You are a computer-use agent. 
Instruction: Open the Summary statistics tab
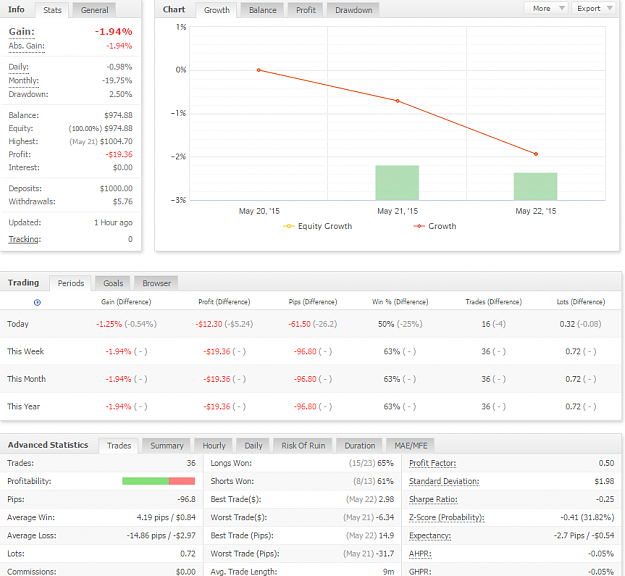167,445
